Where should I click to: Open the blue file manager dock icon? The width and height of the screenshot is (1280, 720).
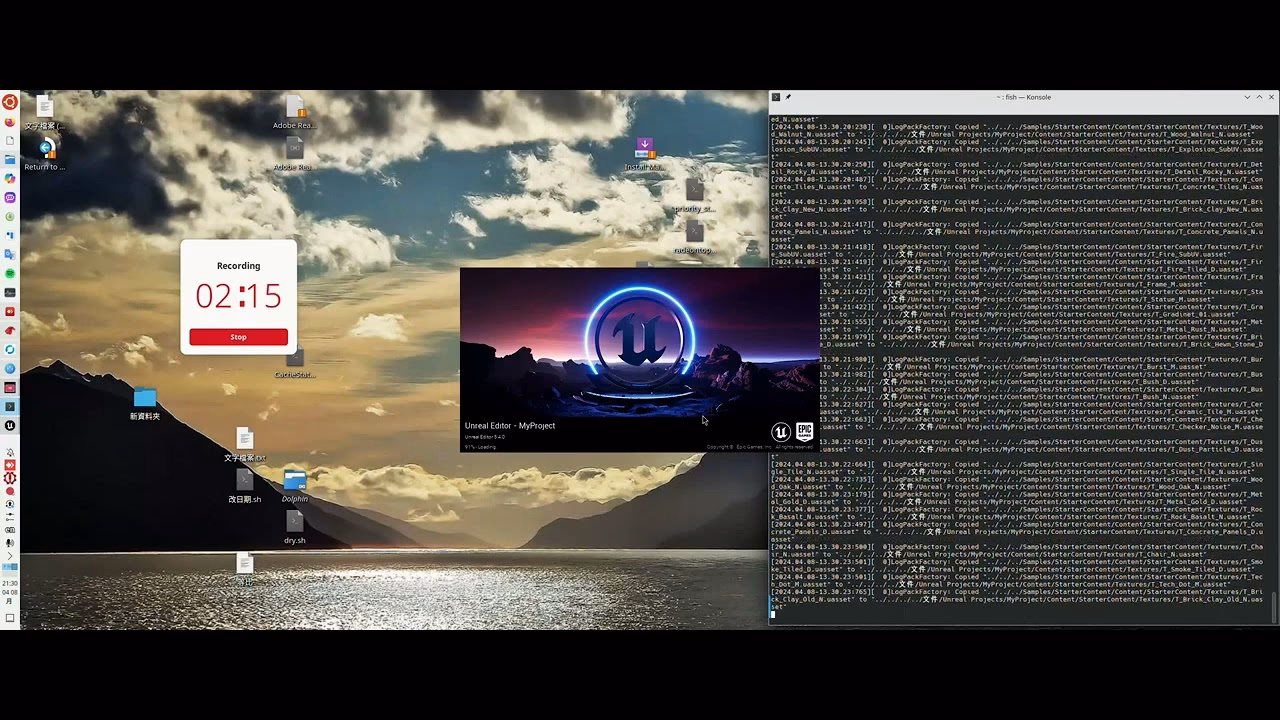[10, 159]
